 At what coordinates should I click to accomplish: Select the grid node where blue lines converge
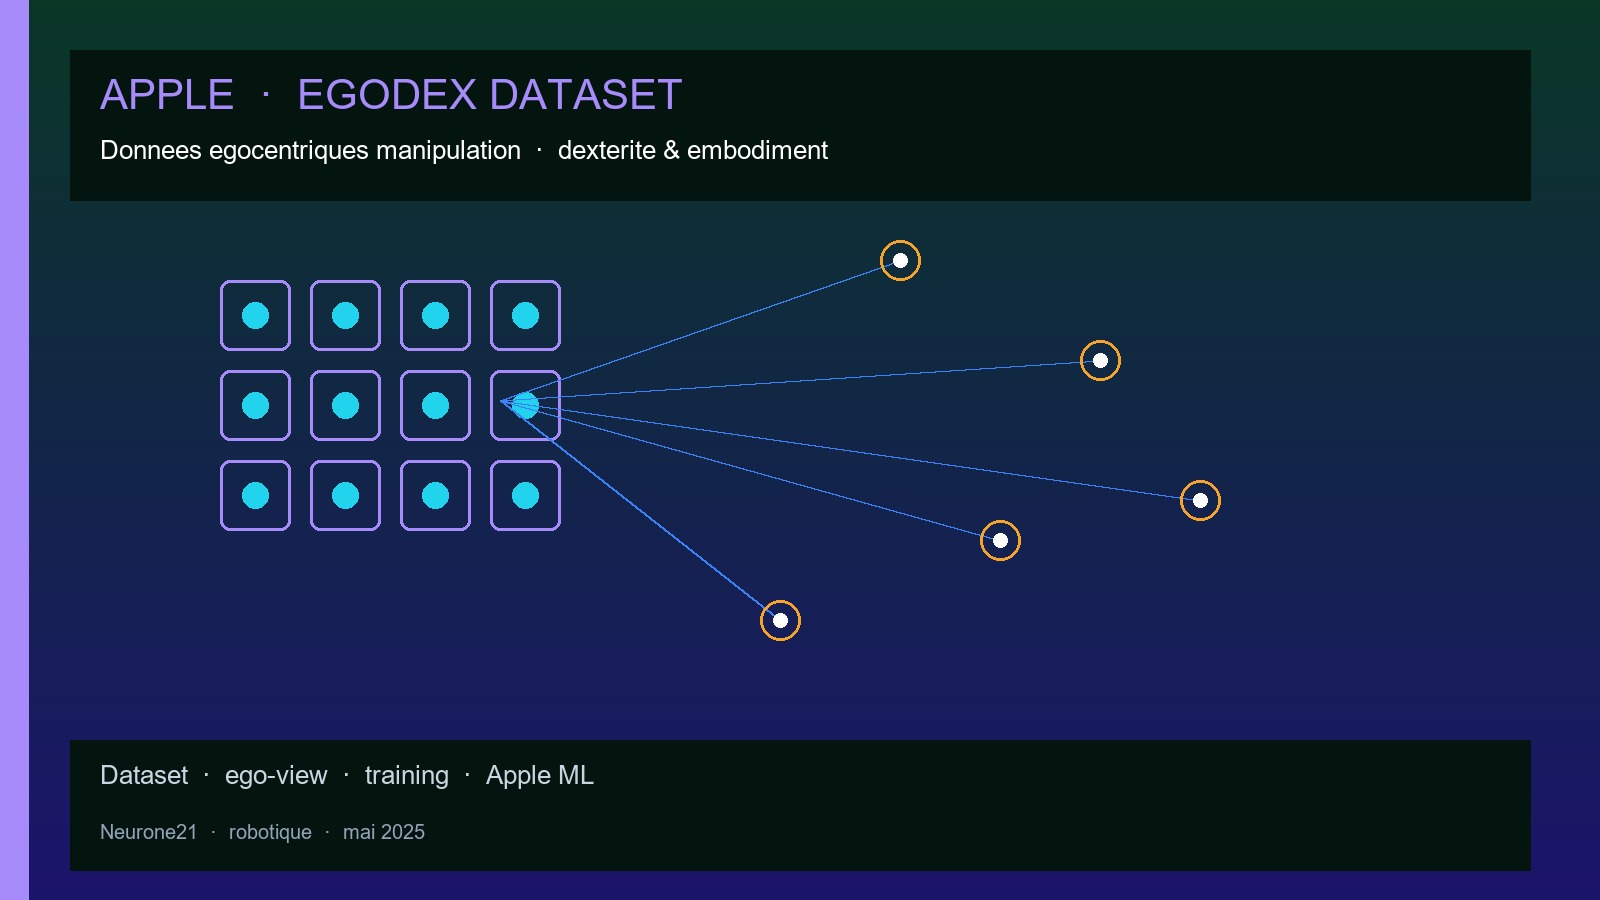(525, 405)
